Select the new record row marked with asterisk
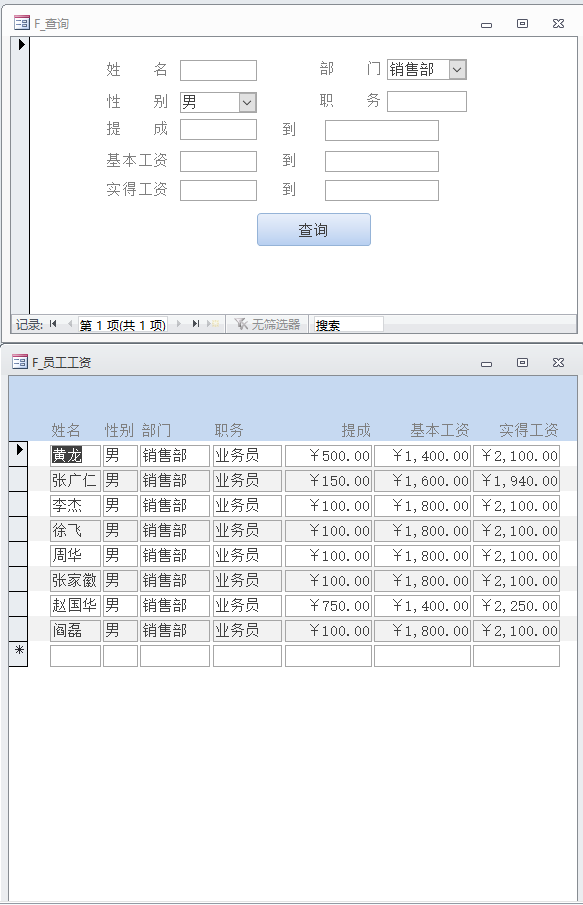 [x=18, y=655]
